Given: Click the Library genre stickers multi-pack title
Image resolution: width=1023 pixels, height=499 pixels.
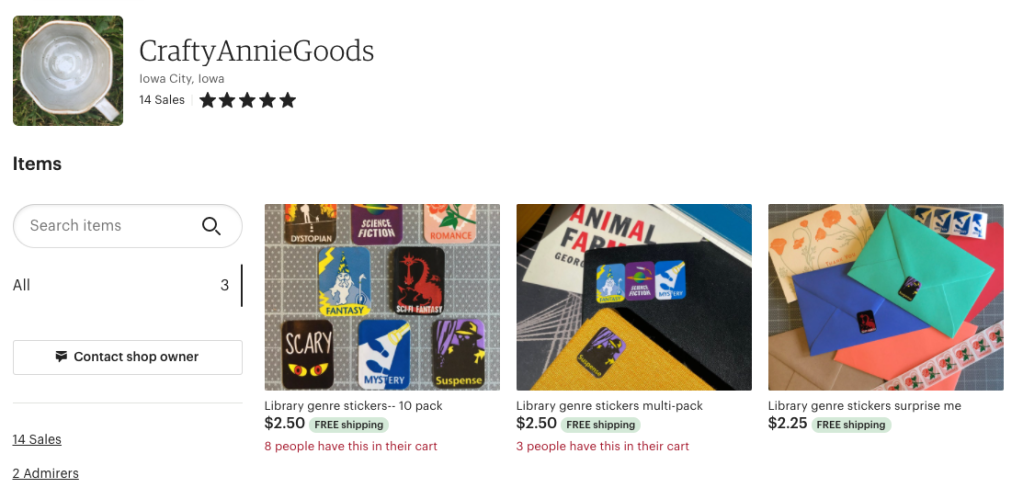Looking at the screenshot, I should pyautogui.click(x=609, y=406).
